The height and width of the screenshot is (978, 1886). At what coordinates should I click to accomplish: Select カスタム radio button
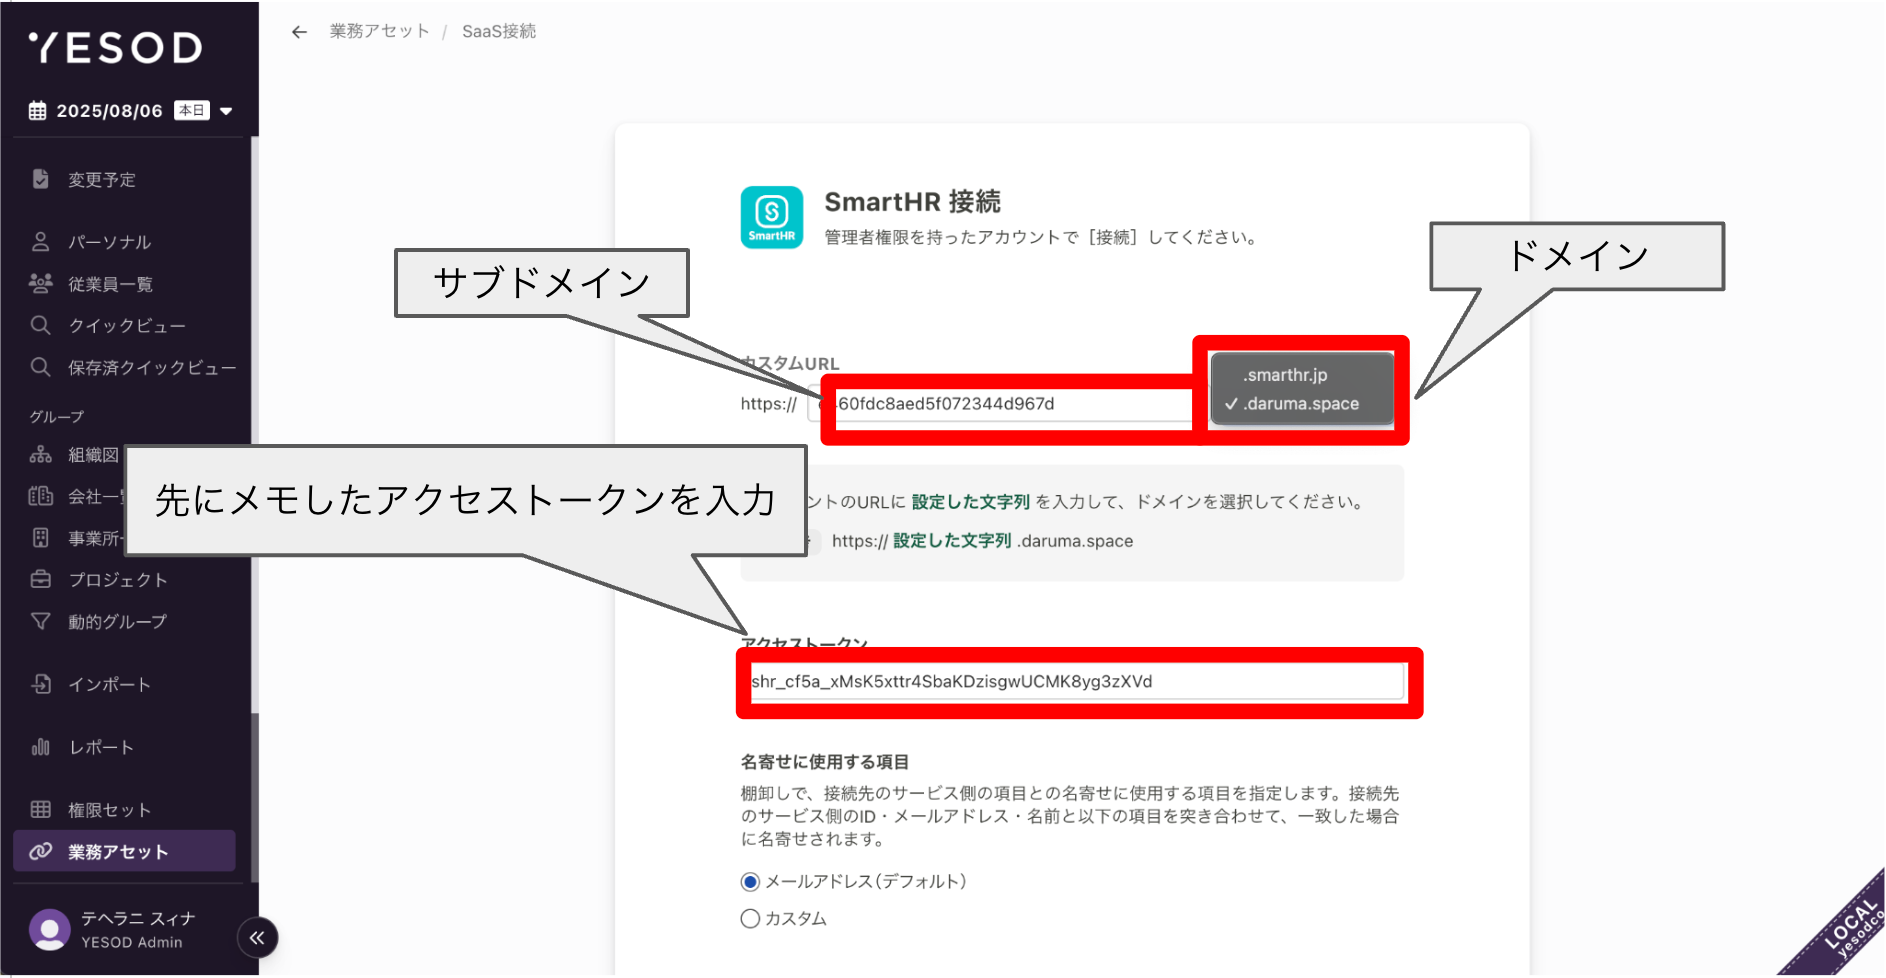pos(750,919)
